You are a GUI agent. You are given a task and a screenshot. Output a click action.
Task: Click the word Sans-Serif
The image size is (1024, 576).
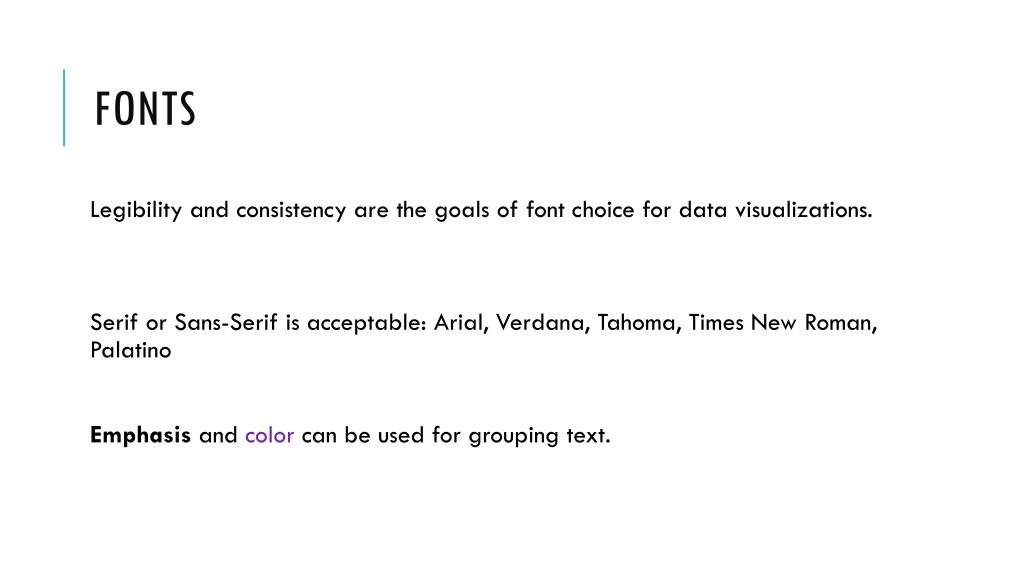point(226,323)
